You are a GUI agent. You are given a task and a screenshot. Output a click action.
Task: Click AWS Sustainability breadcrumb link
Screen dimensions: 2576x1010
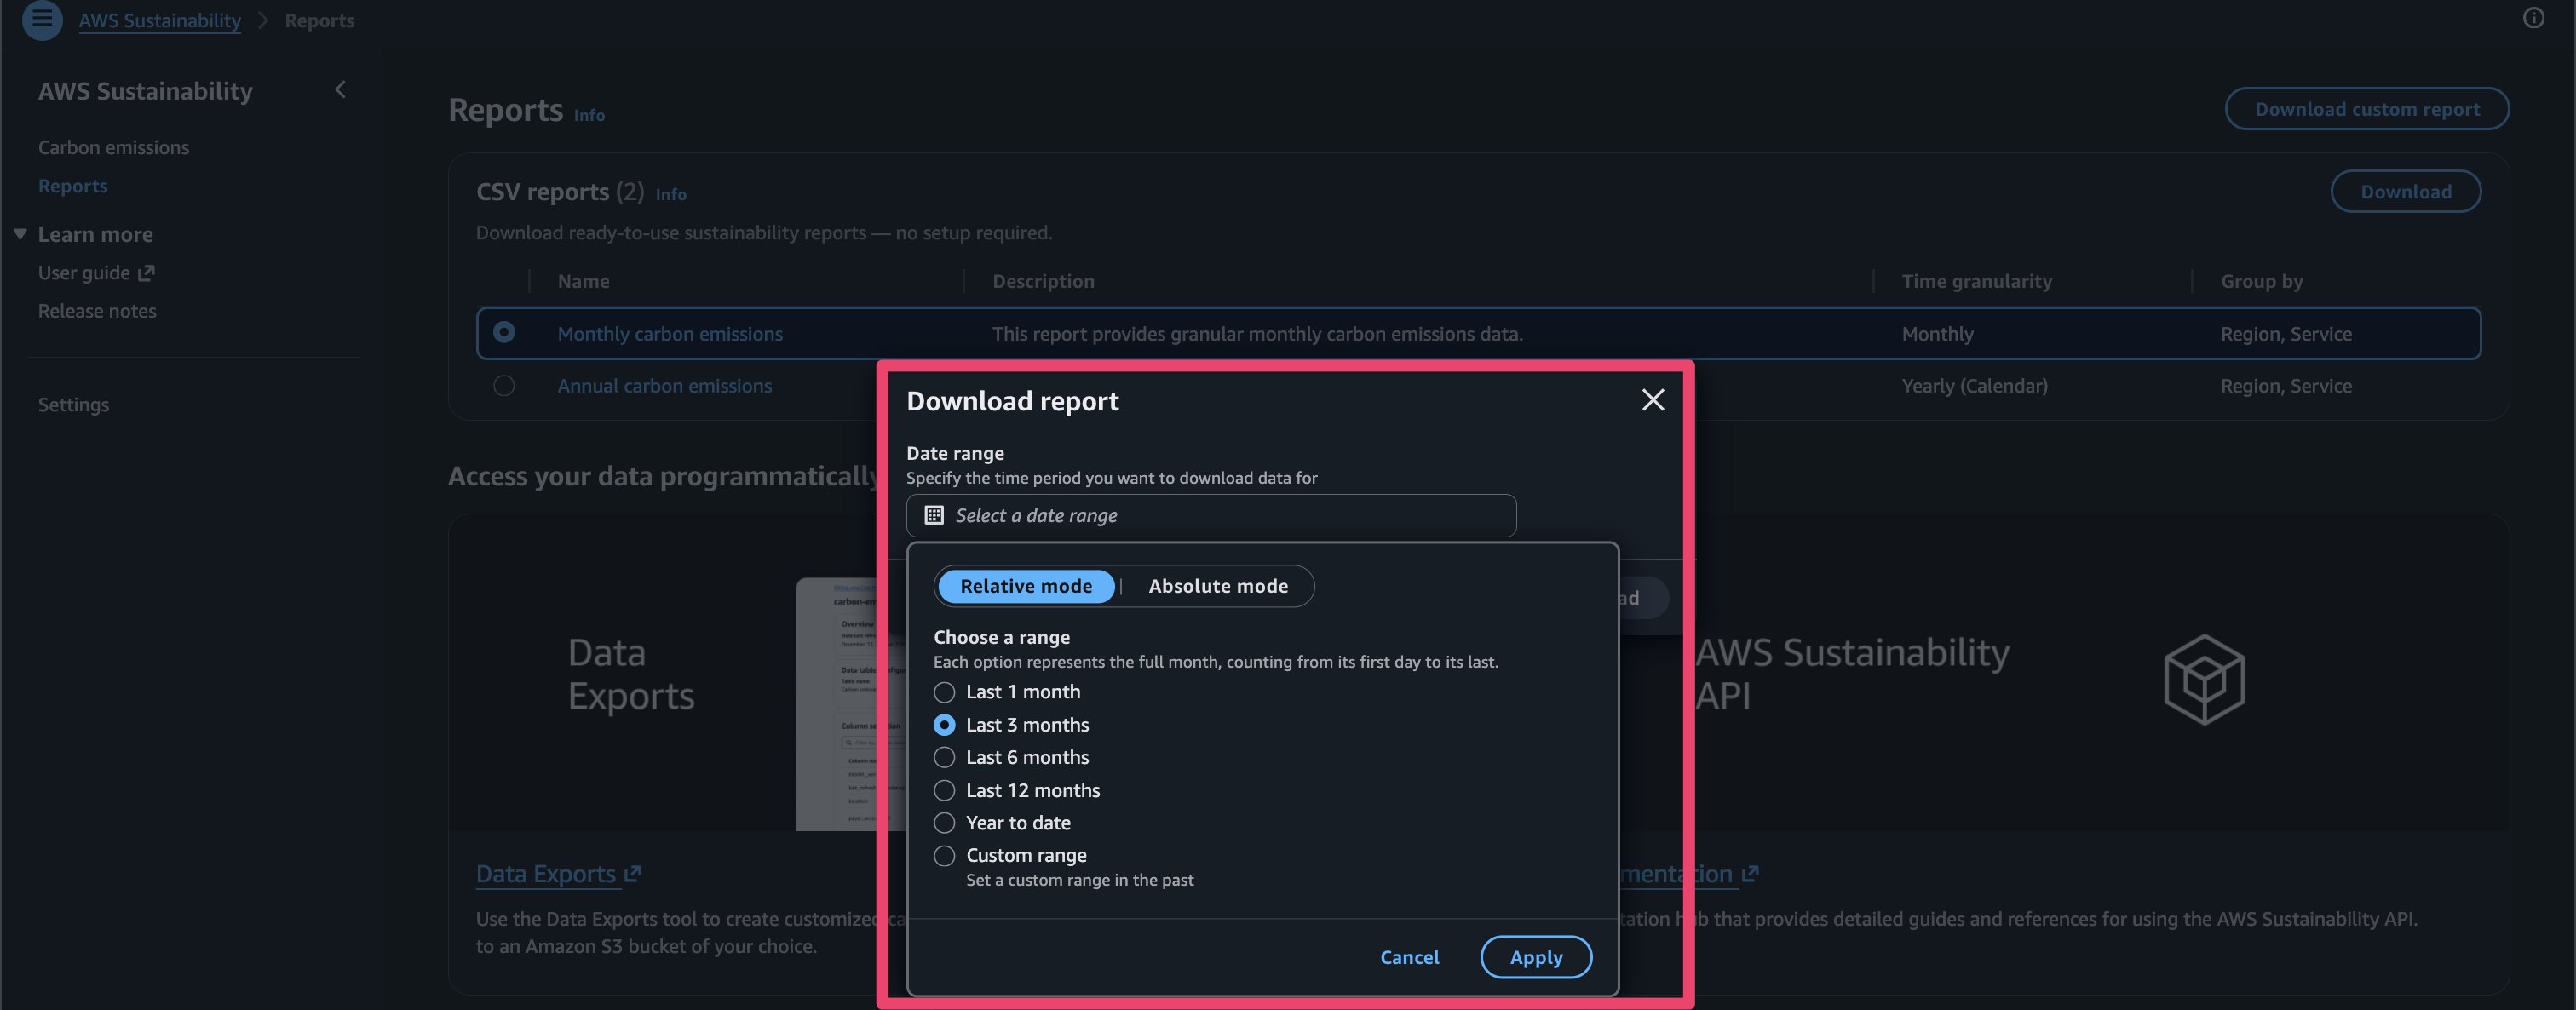(159, 20)
